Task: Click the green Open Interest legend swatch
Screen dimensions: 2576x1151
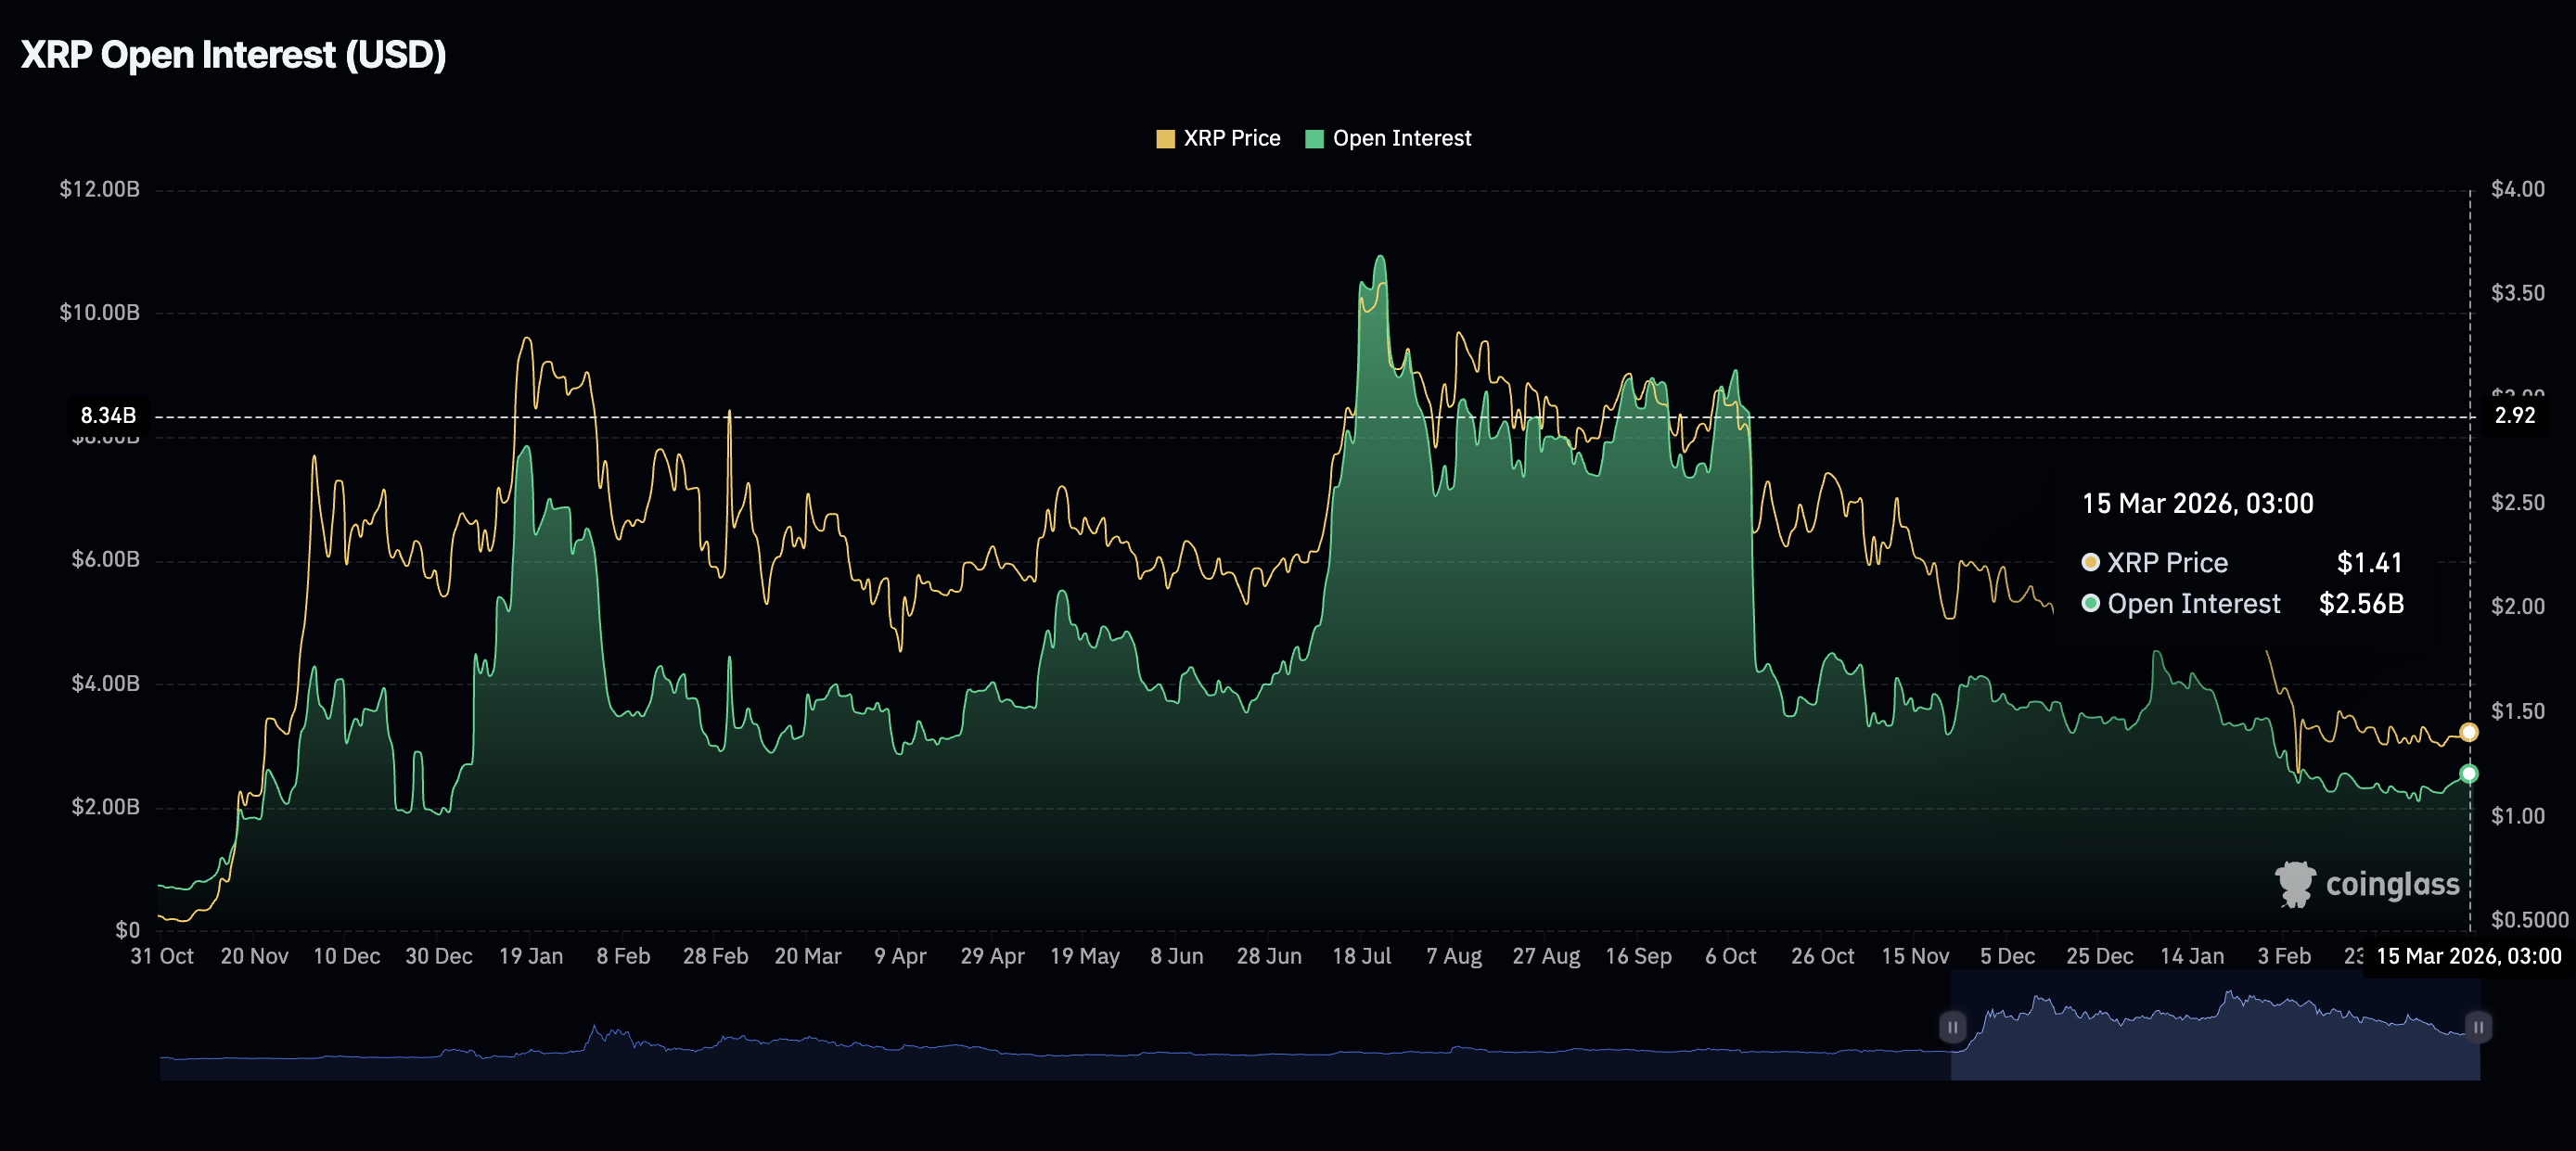Action: point(1314,139)
